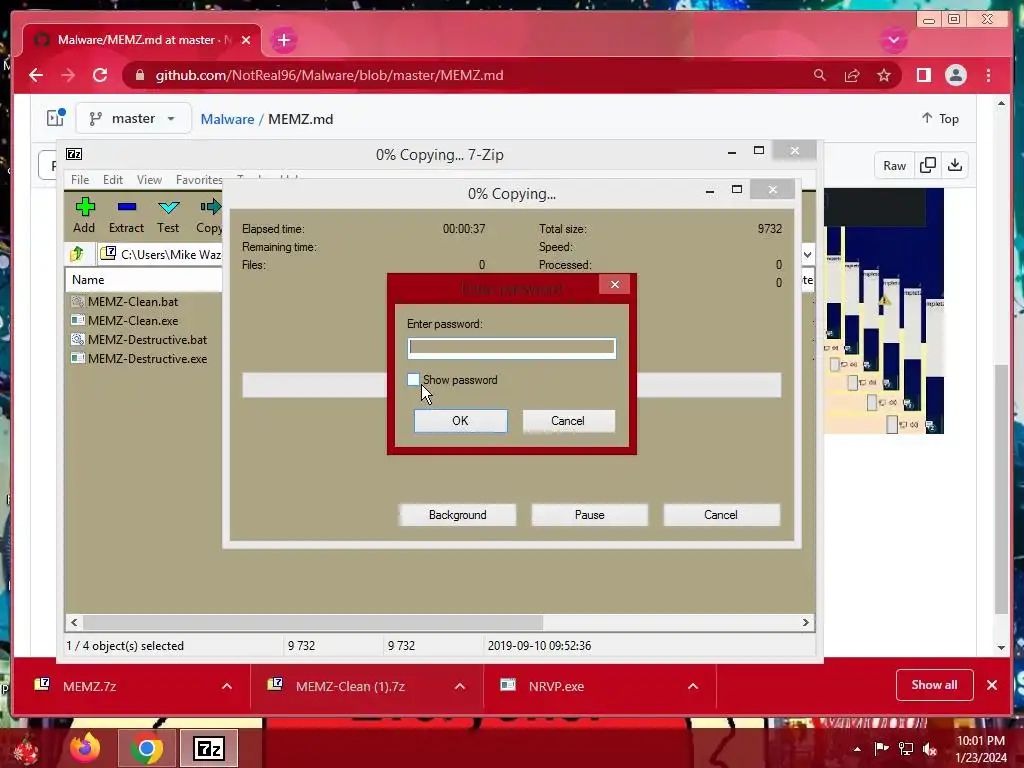Select MEMZ-Destructive.exe in file list
This screenshot has height=768, width=1024.
pos(148,359)
